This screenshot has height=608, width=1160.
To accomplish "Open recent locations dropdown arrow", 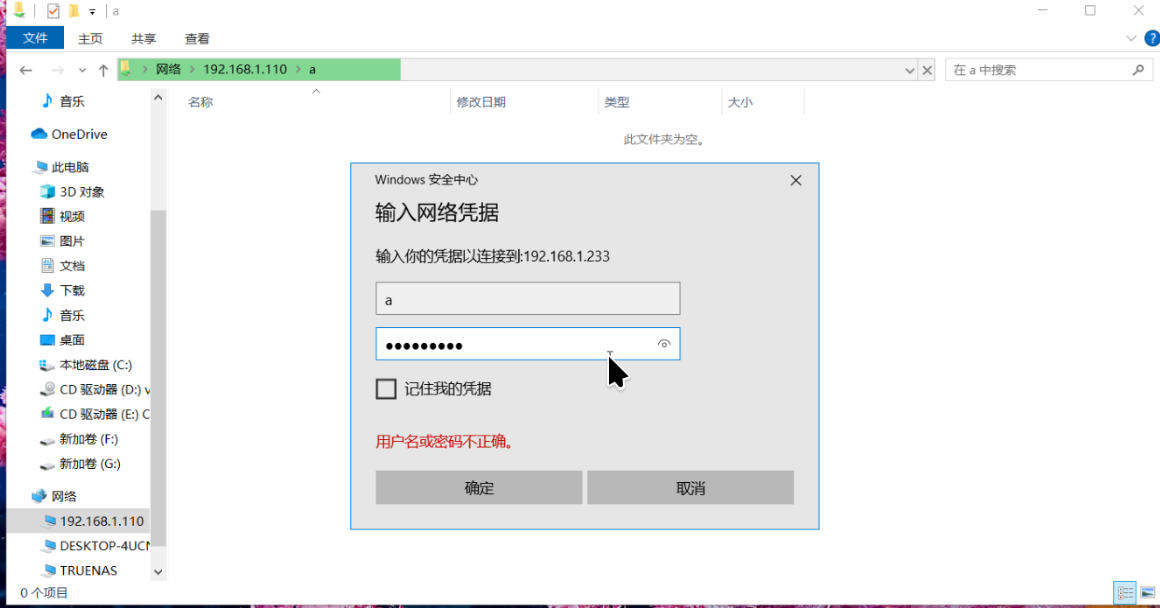I will click(x=82, y=70).
